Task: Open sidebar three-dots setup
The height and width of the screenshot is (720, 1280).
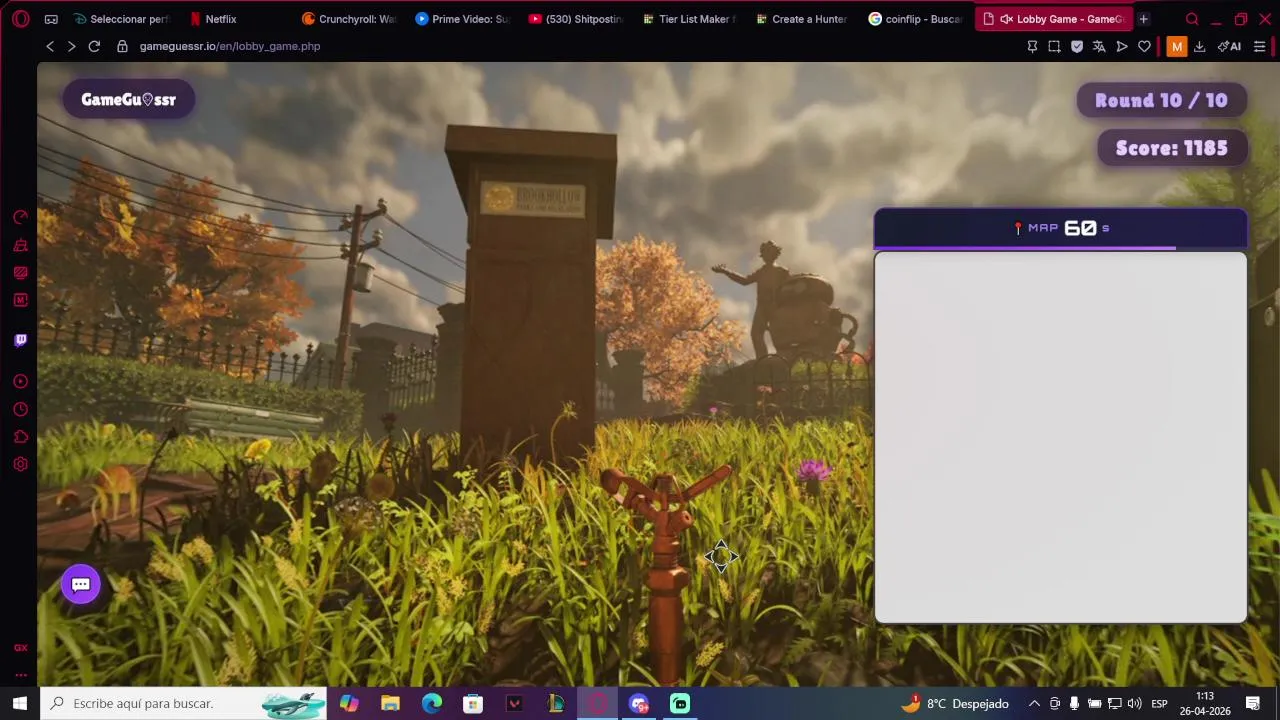Action: pos(20,675)
